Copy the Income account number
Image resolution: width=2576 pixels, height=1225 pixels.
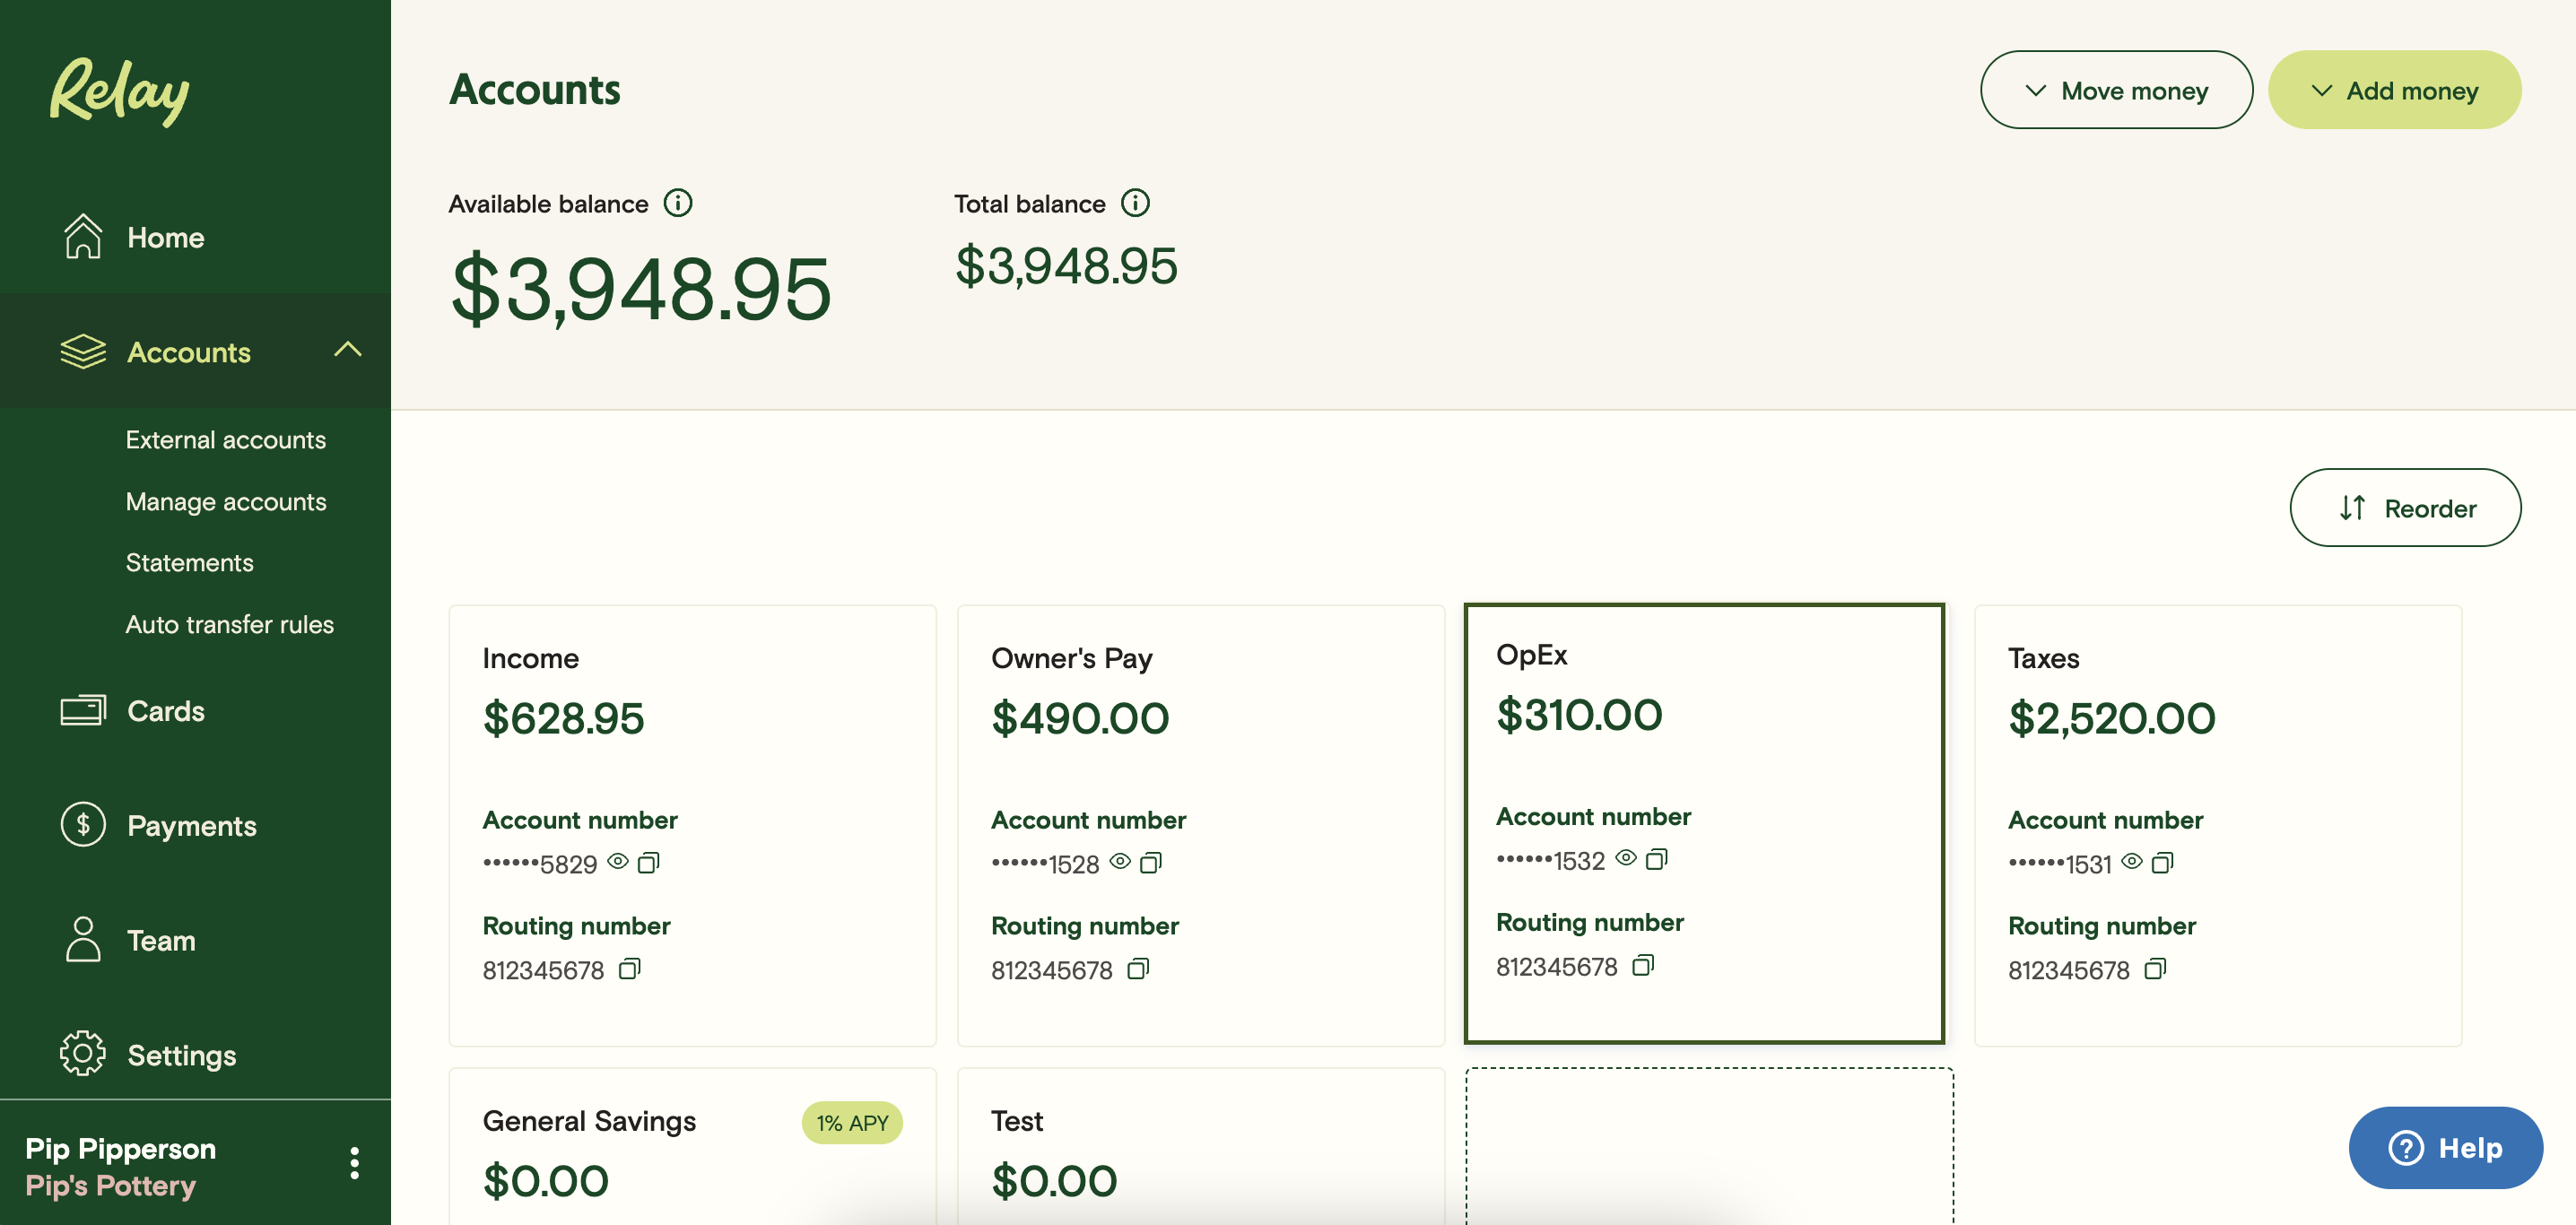(649, 862)
